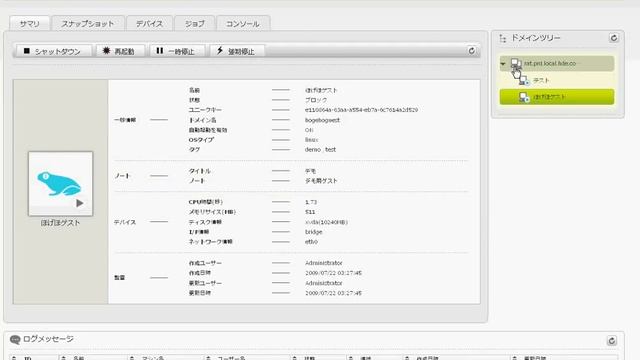Click the frog guest thumbnail image
This screenshot has height=360, width=640.
[x=60, y=184]
